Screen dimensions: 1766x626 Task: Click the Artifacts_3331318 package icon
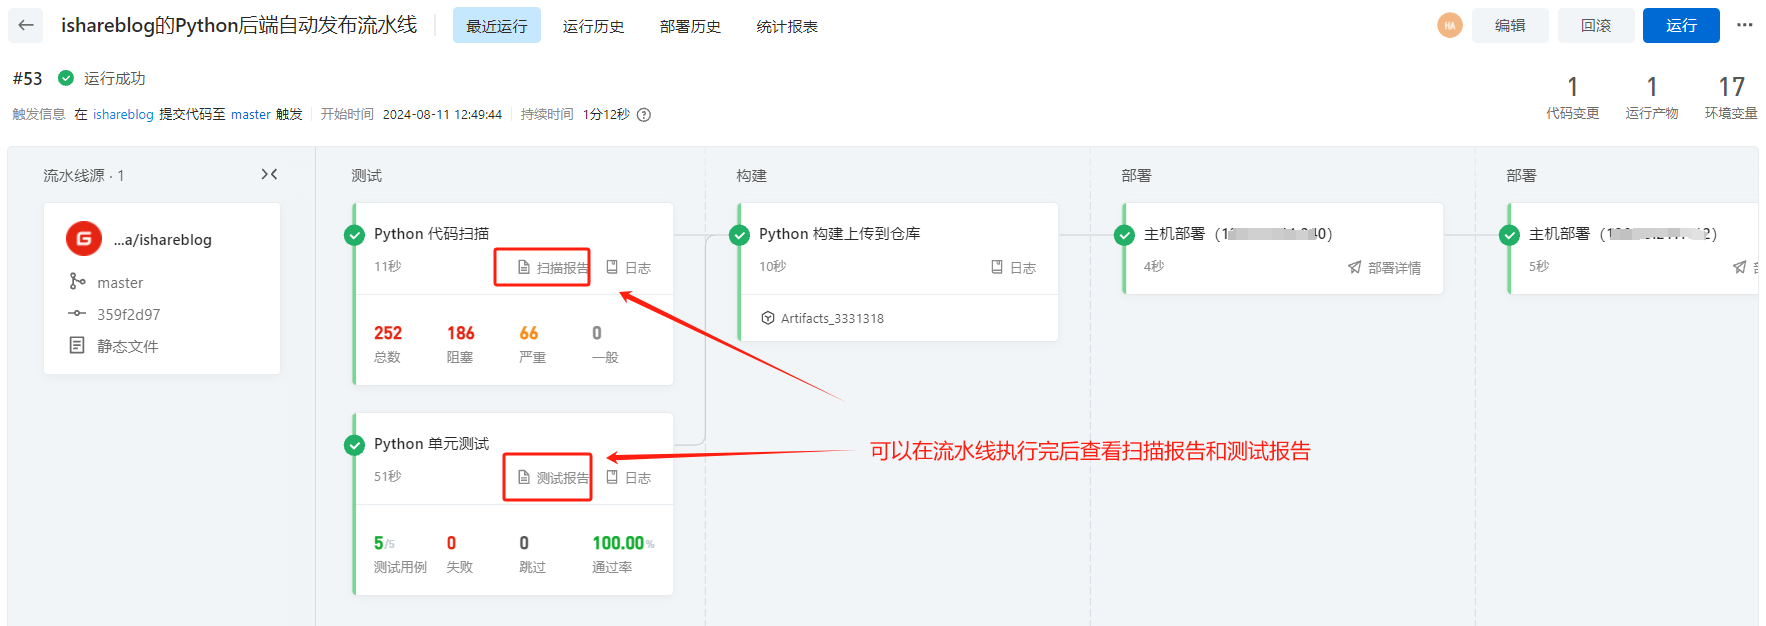pos(768,318)
